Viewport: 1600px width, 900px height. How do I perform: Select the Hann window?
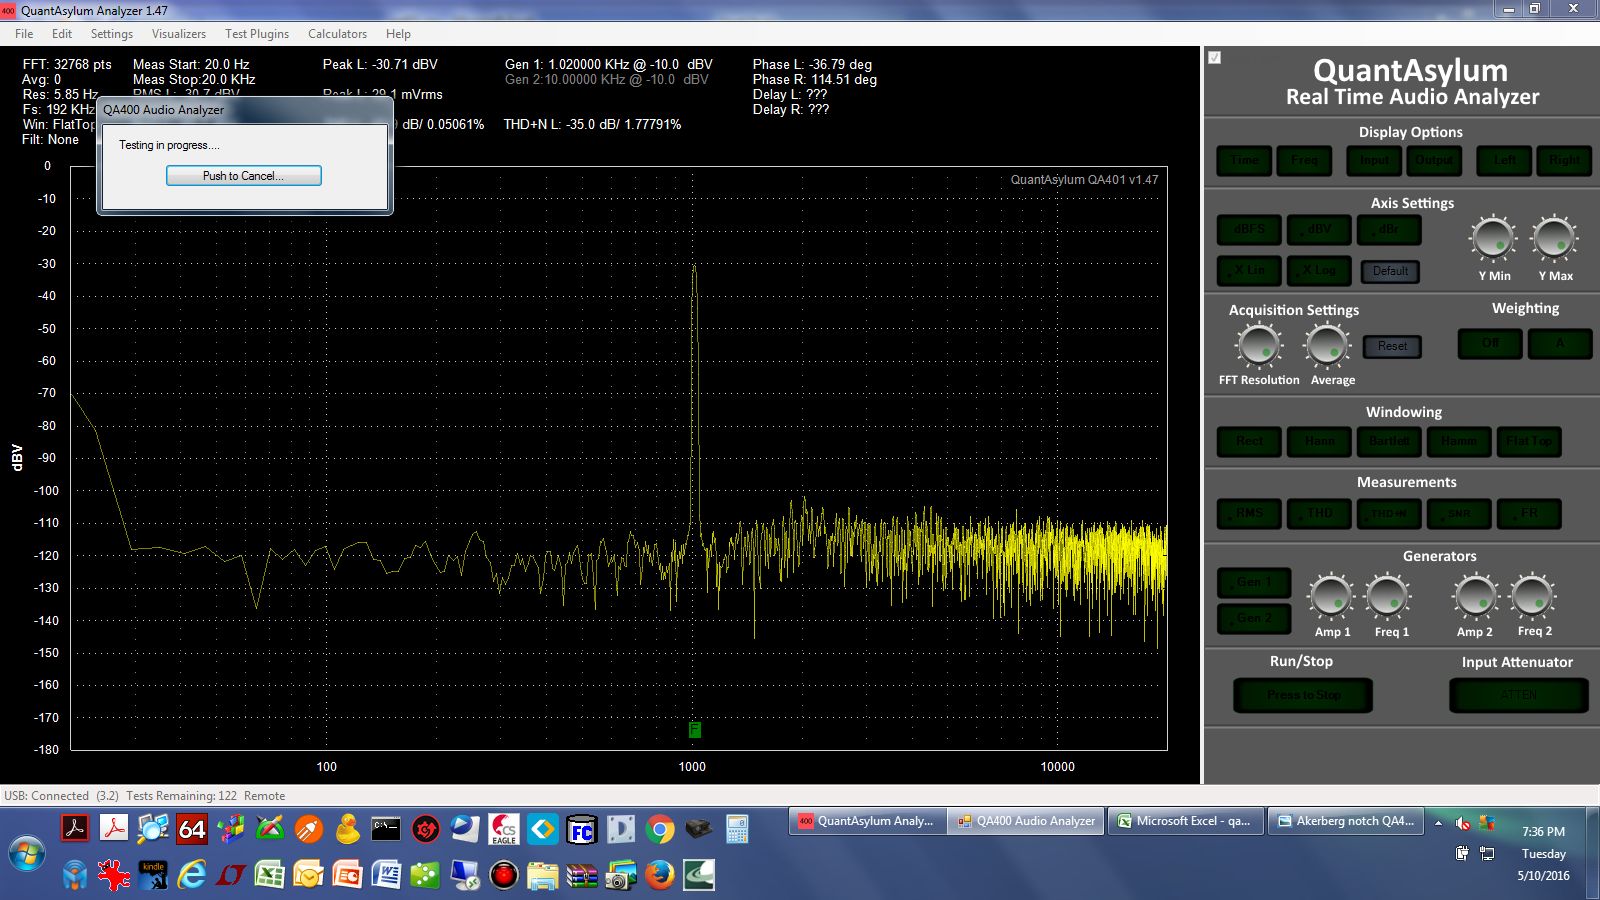tap(1319, 441)
